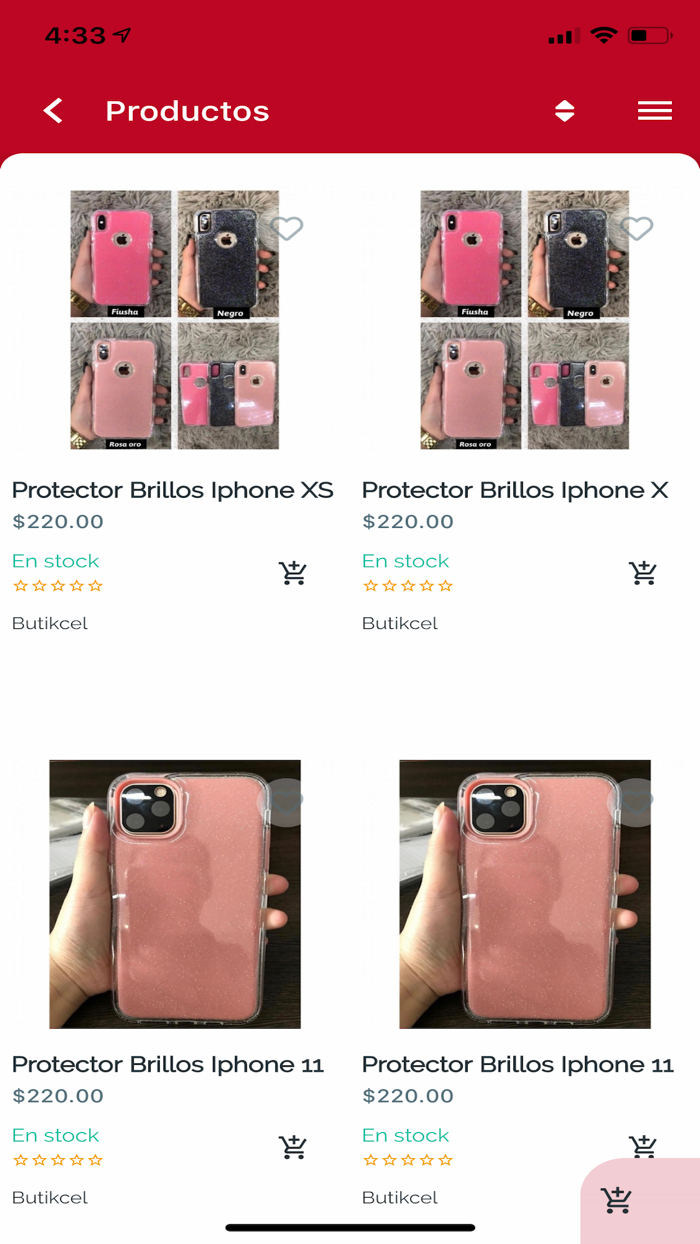
Task: Open Protector Brillos Iphone X title link
Action: [515, 490]
